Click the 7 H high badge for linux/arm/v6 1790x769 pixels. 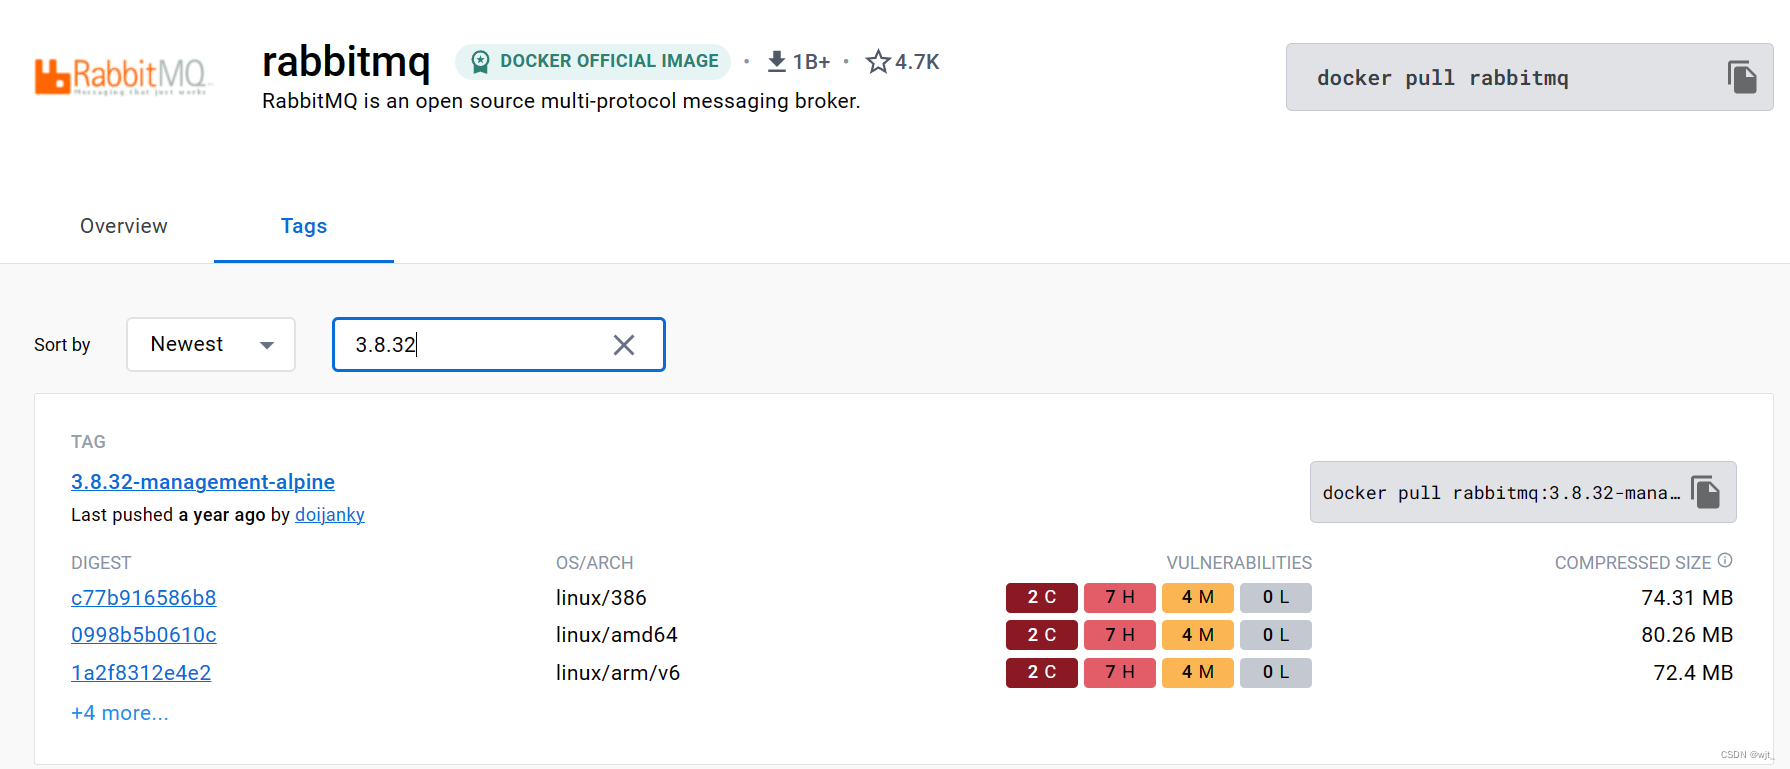(1120, 673)
